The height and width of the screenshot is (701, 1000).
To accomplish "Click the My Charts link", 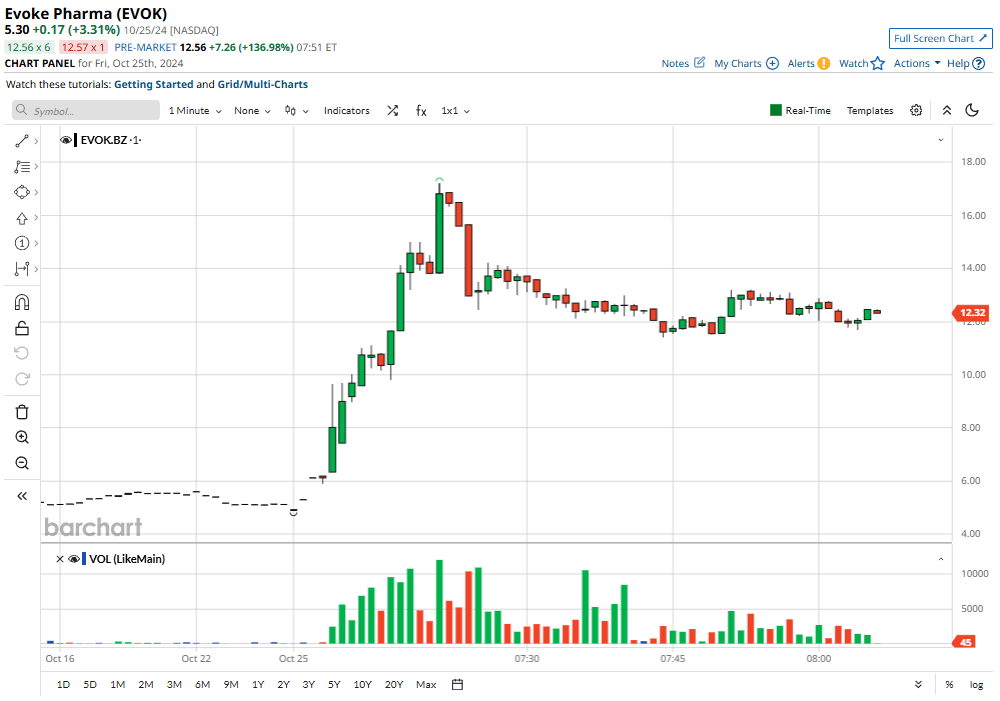I will pos(738,63).
